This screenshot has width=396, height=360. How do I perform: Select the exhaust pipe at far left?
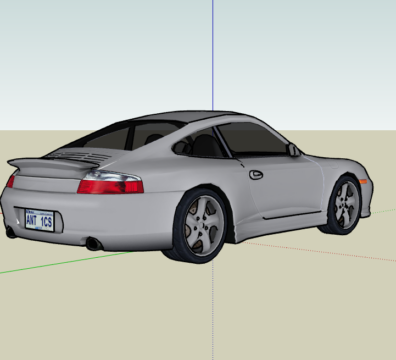click(11, 232)
